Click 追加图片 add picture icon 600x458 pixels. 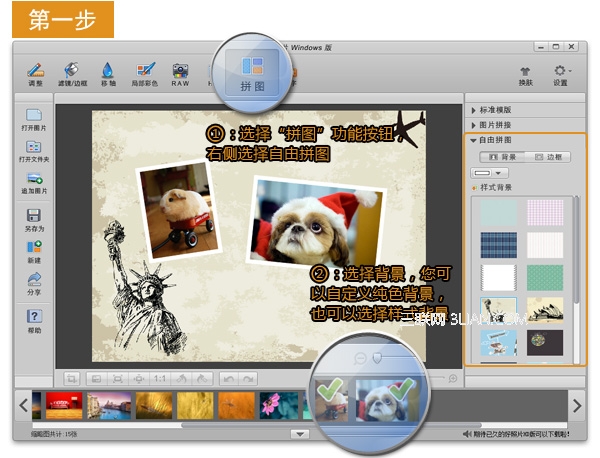34,183
